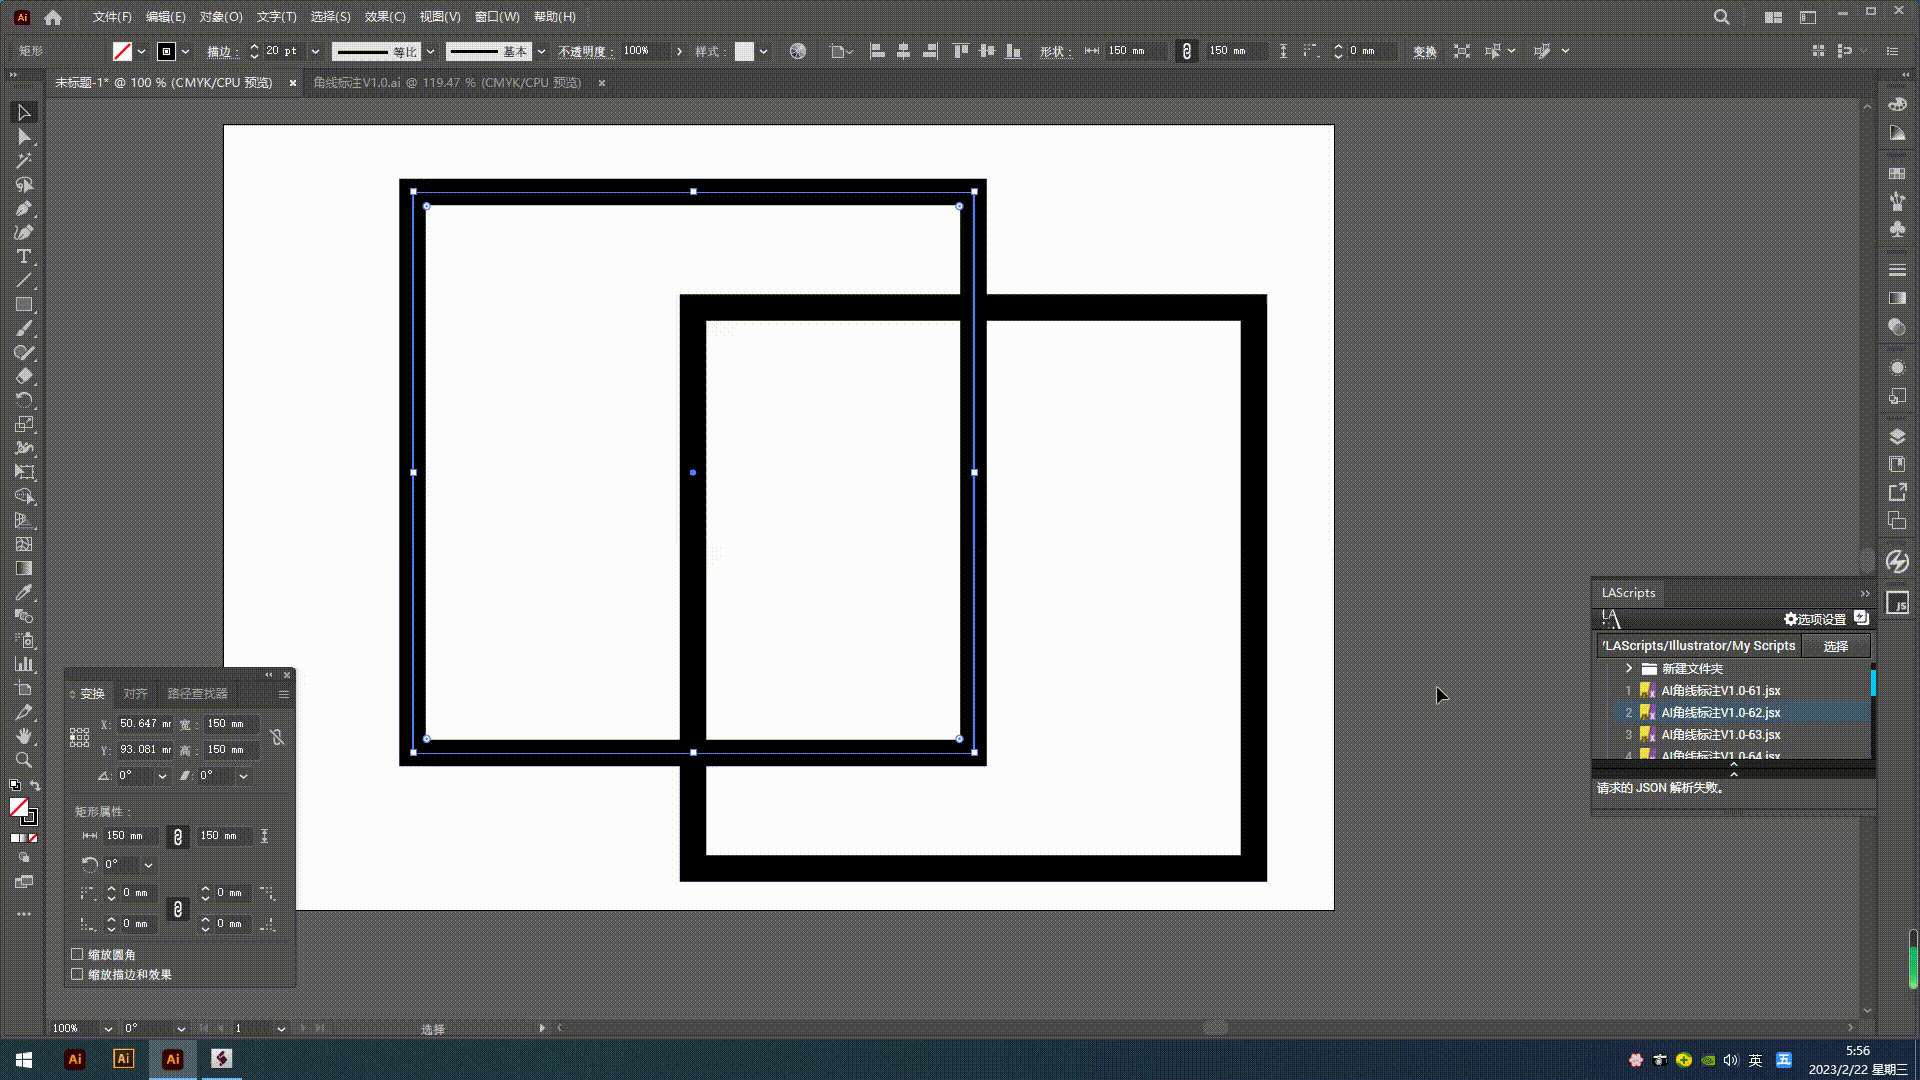Switch to 角线标注V1.0.ai document tab
Image resolution: width=1920 pixels, height=1080 pixels.
447,83
